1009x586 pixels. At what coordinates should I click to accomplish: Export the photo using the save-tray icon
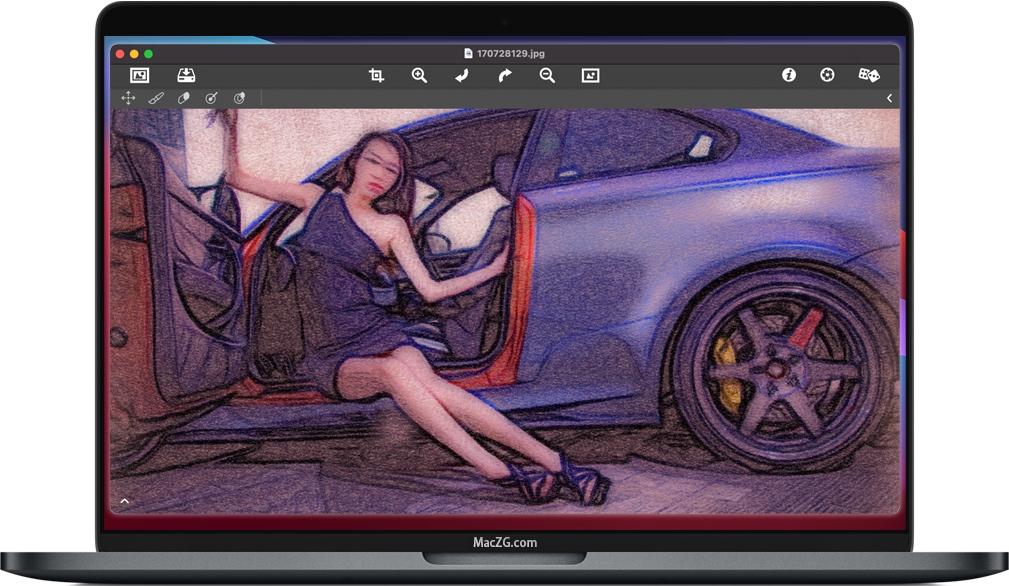[x=184, y=74]
